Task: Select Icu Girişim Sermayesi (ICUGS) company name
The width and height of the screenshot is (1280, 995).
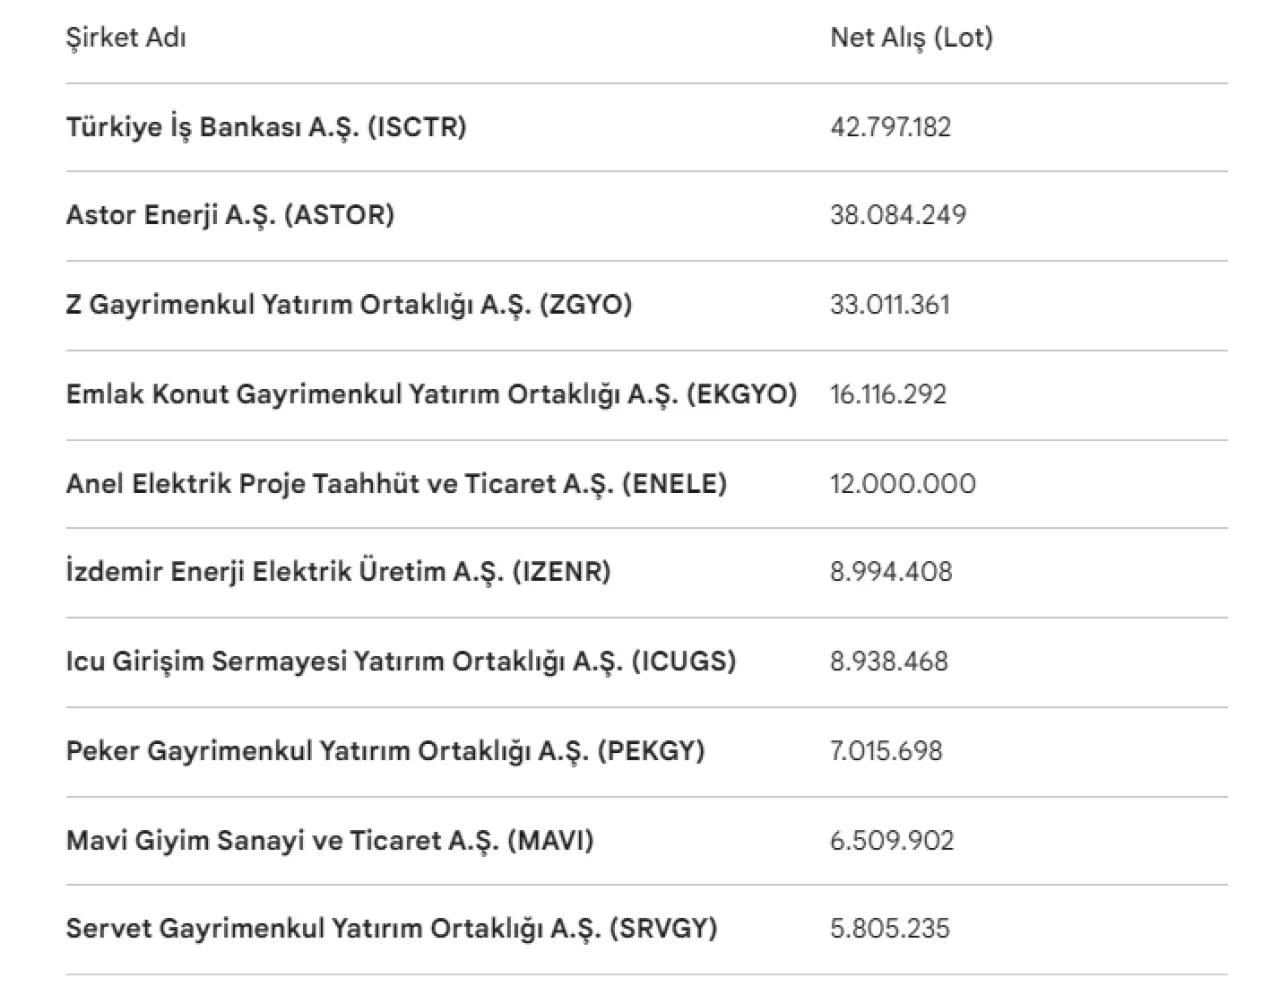Action: point(401,661)
